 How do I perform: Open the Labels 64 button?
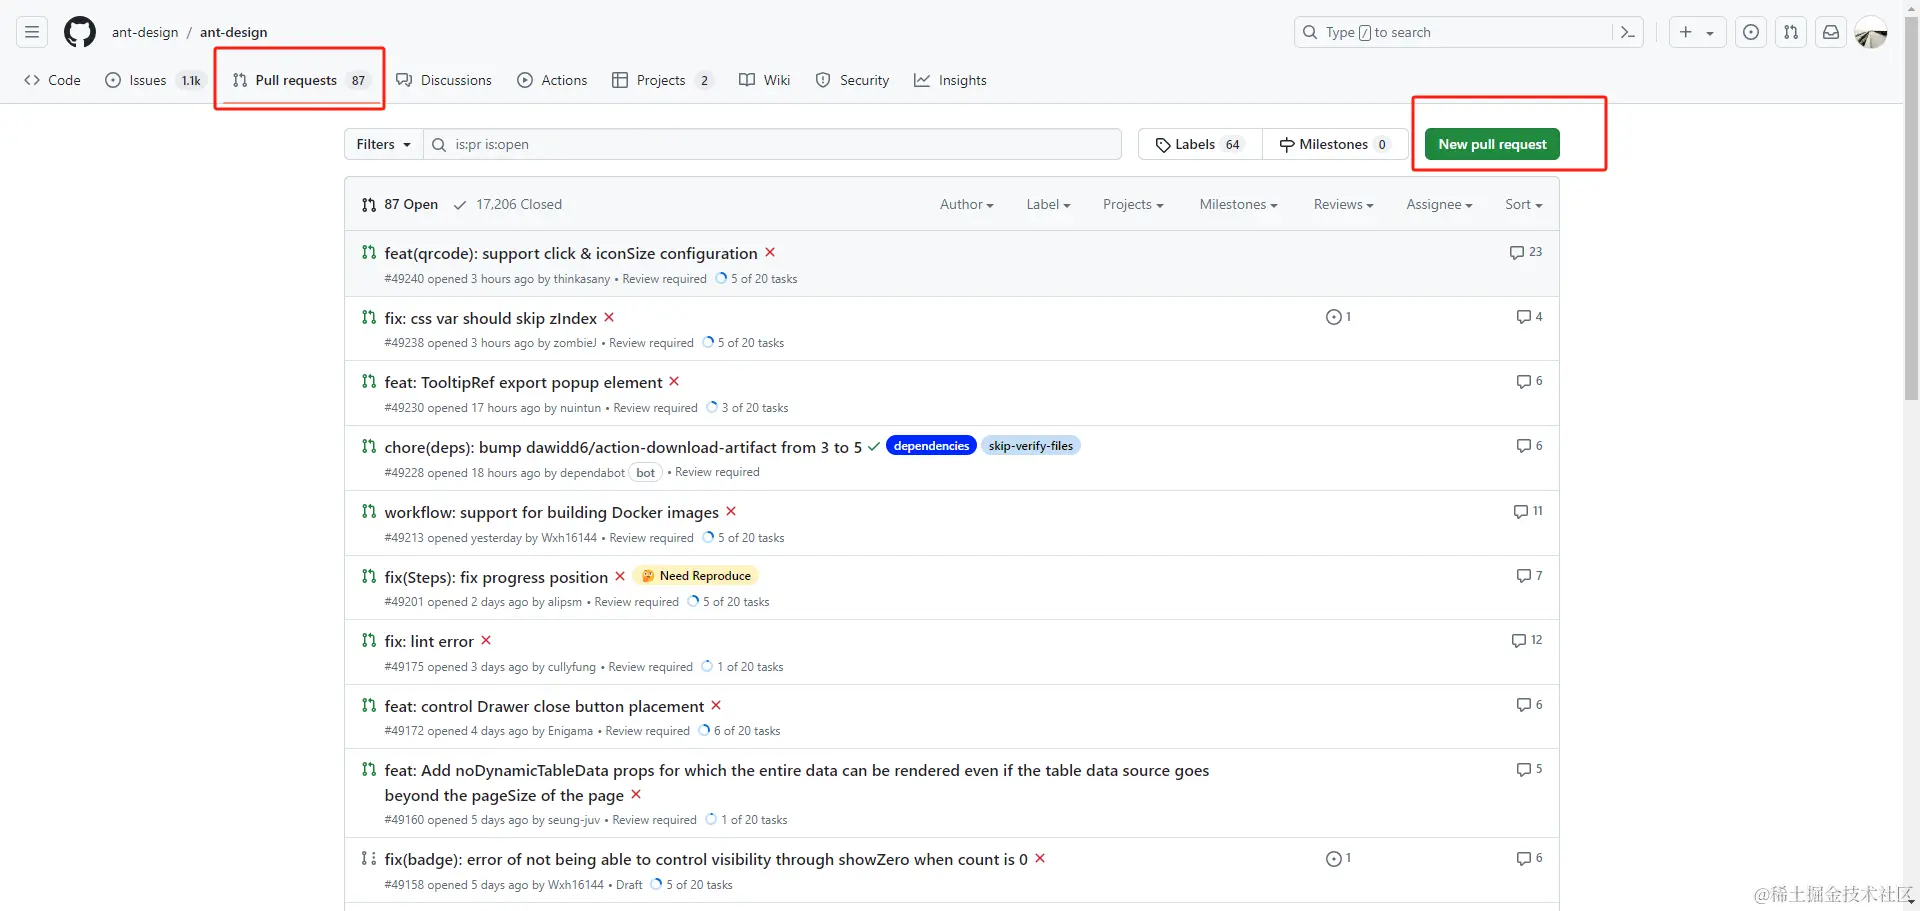coord(1200,144)
